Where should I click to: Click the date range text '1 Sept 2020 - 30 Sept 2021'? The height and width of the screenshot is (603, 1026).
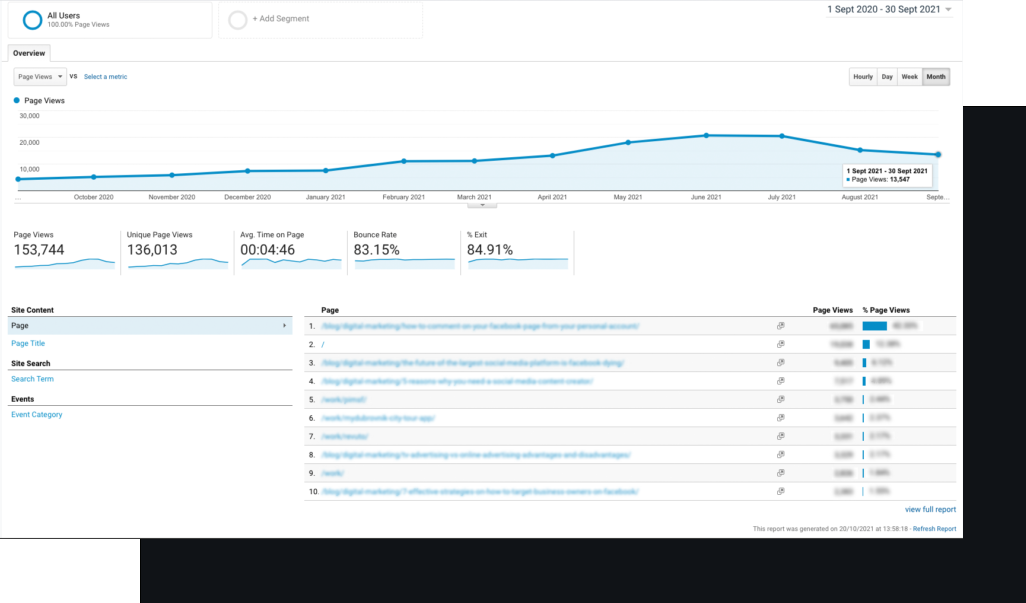coord(883,9)
